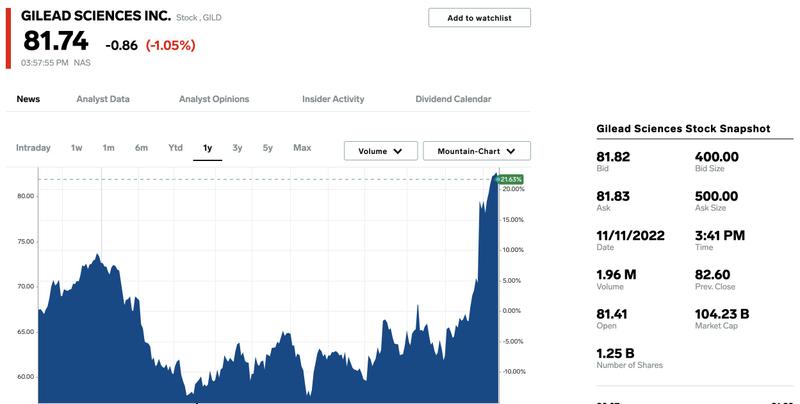Click the 81.74 stock price
The height and width of the screenshot is (404, 800).
(56, 41)
